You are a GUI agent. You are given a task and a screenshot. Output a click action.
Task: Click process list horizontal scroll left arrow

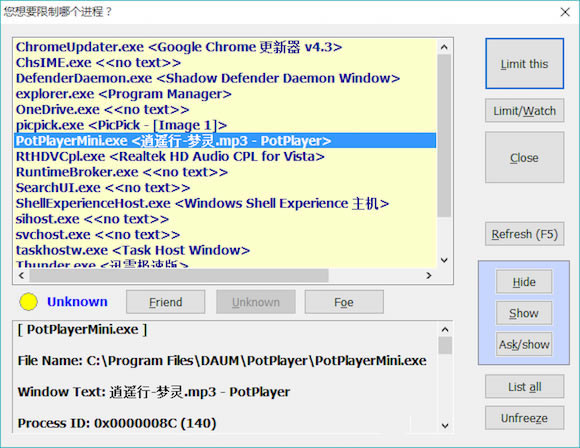tap(21, 276)
